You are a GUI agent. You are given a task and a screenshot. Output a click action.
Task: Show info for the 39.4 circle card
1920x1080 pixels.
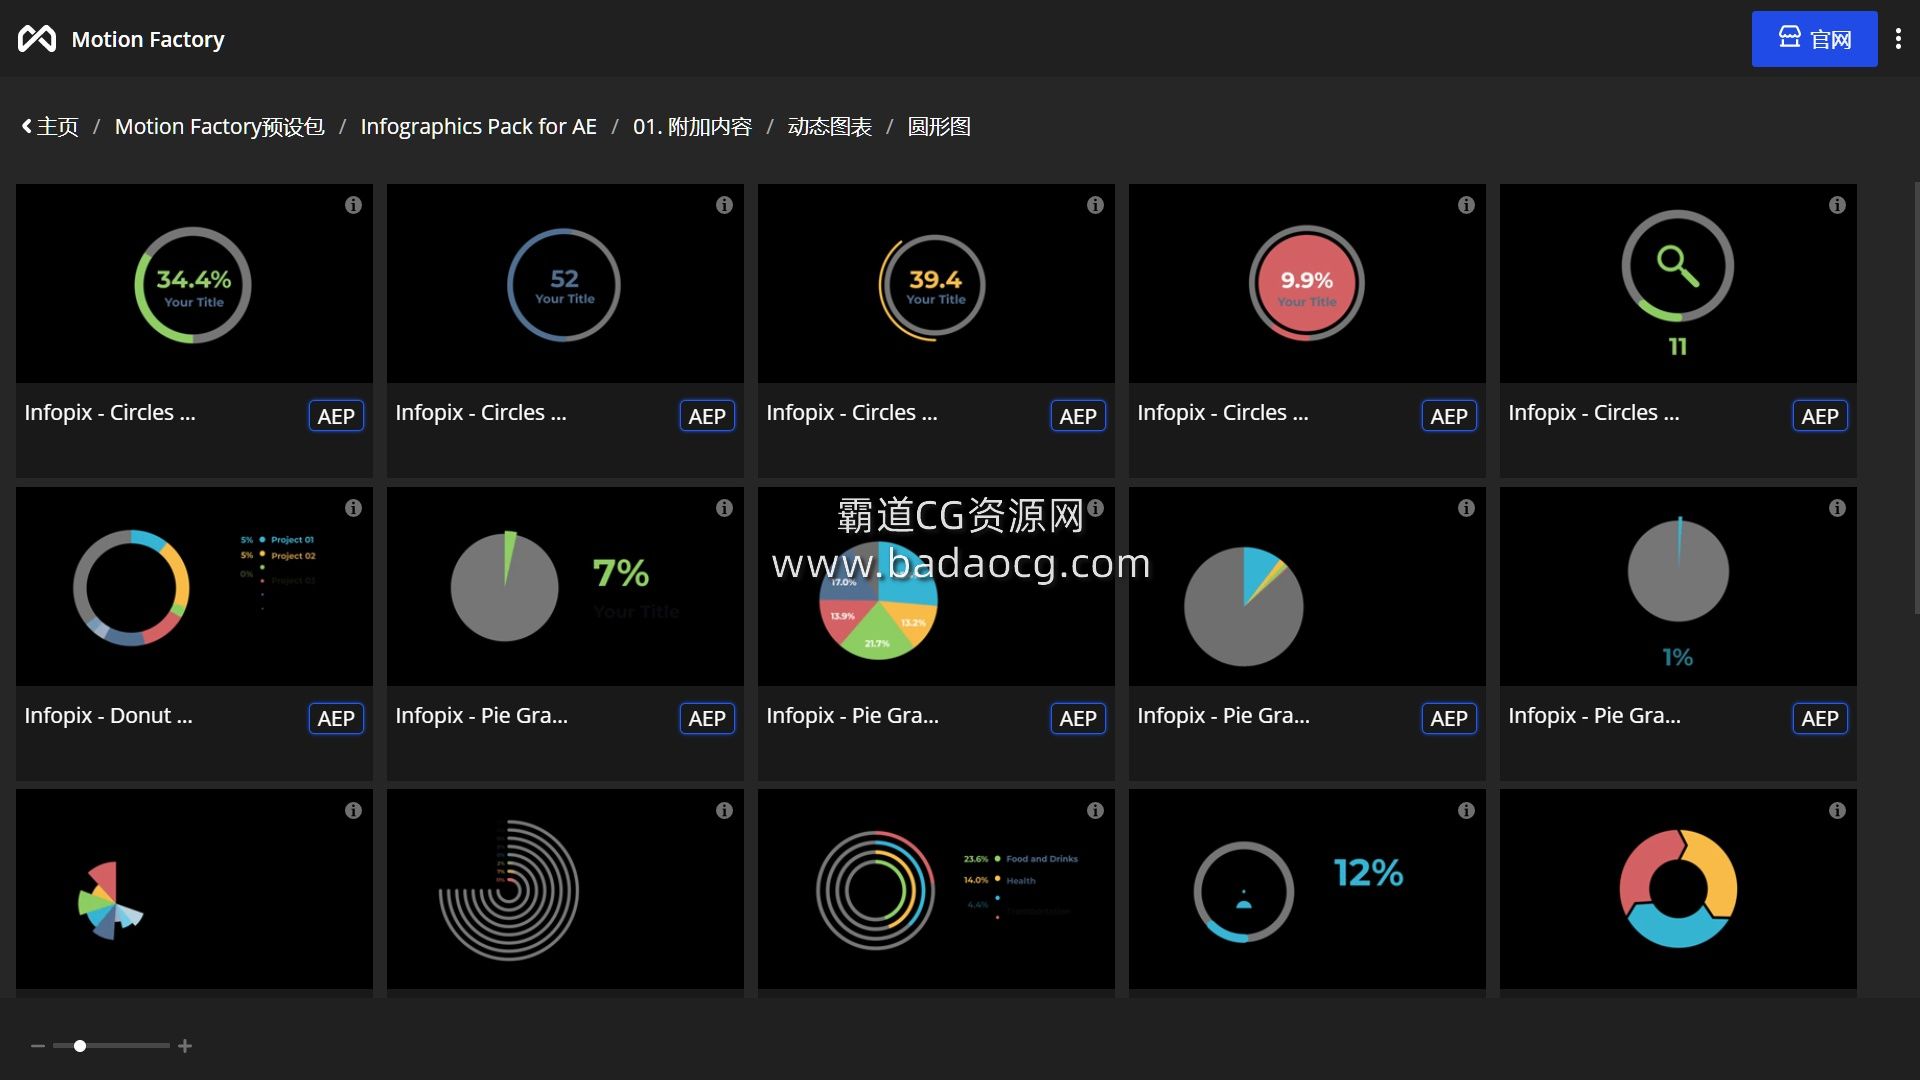[x=1095, y=205]
